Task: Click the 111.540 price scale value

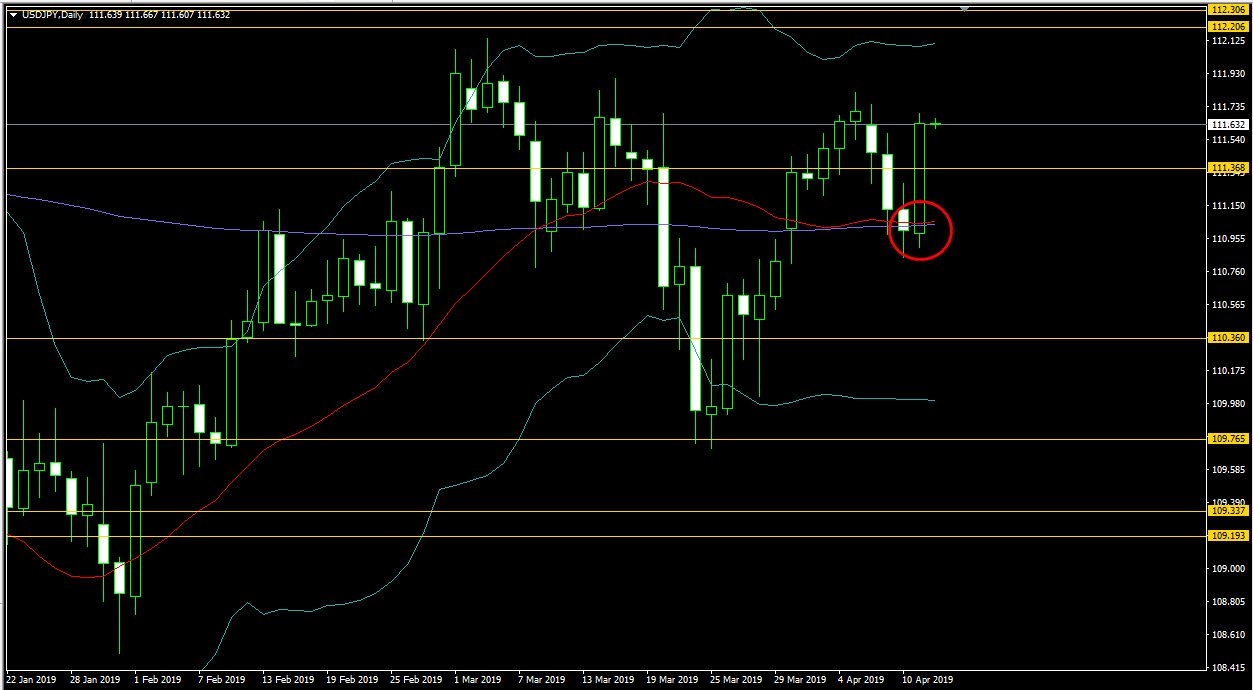Action: pos(1227,140)
